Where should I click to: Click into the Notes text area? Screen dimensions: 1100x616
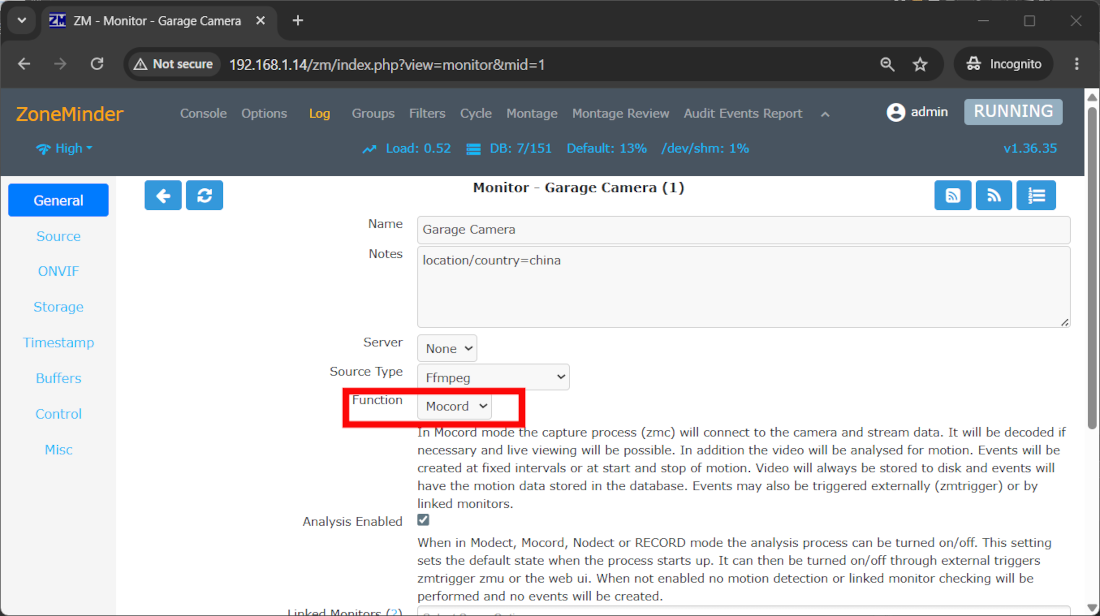coord(744,287)
